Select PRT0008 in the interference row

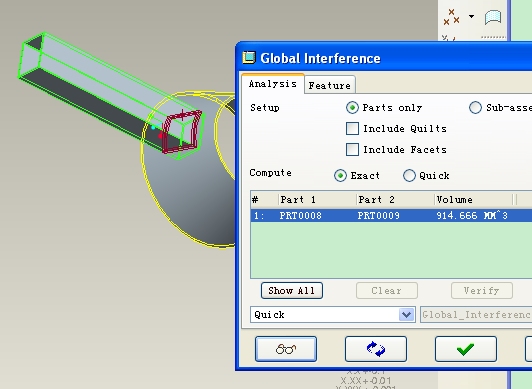(x=301, y=216)
